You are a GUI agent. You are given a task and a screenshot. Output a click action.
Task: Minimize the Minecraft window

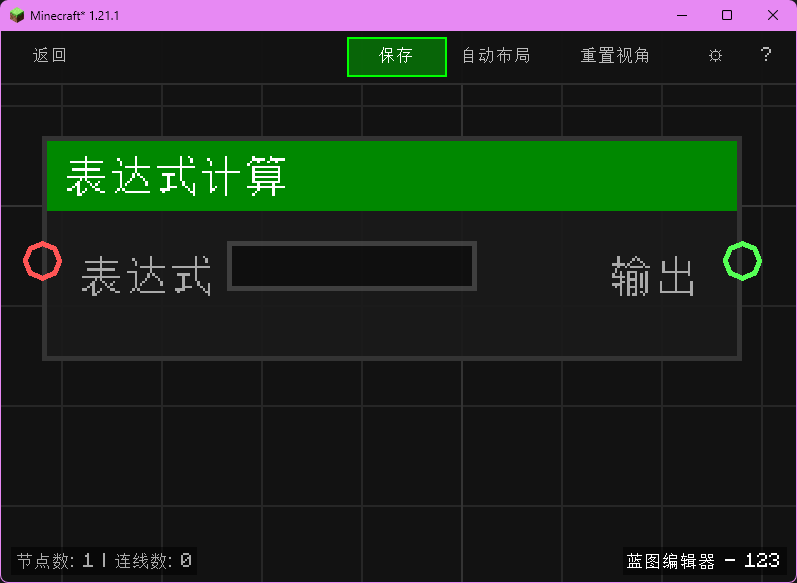coord(682,15)
